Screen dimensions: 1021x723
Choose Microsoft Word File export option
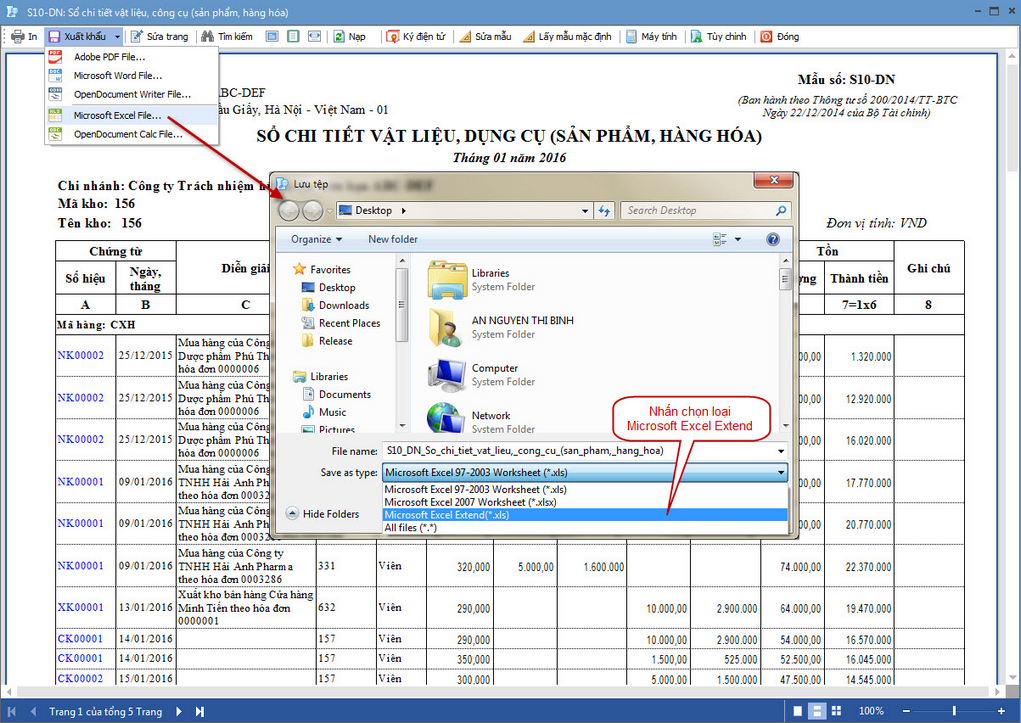(132, 76)
